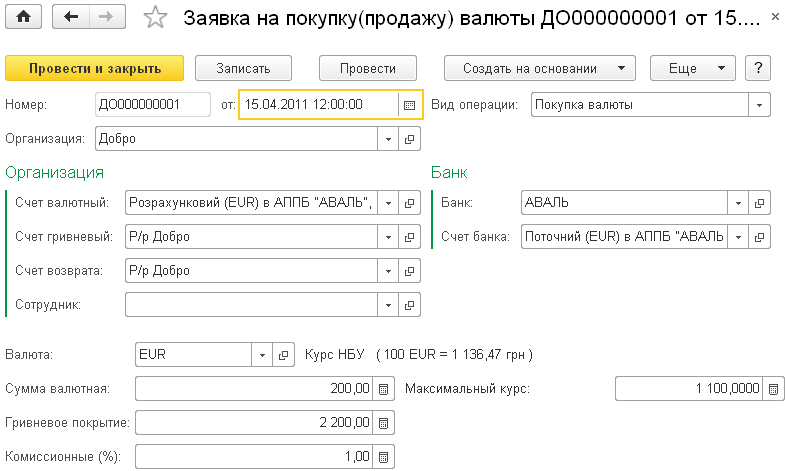
Task: Go to the home page icon
Action: [x=23, y=17]
